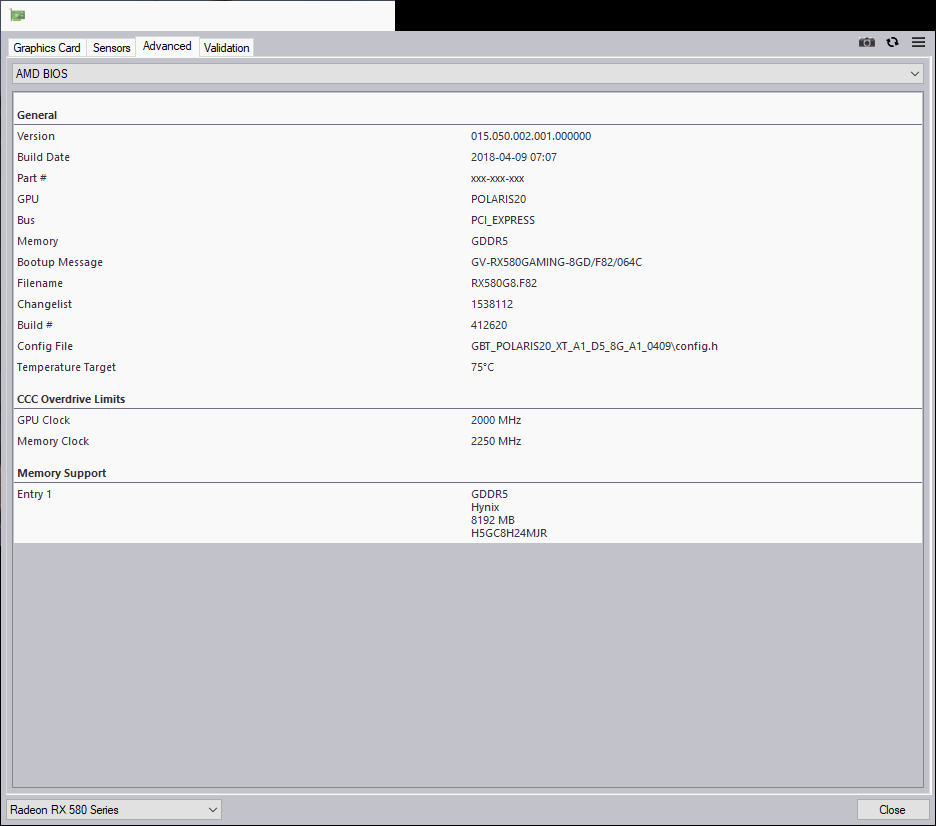Viewport: 936px width, 826px height.
Task: Open the Radeon RX 580 Series dropdown
Action: (113, 810)
